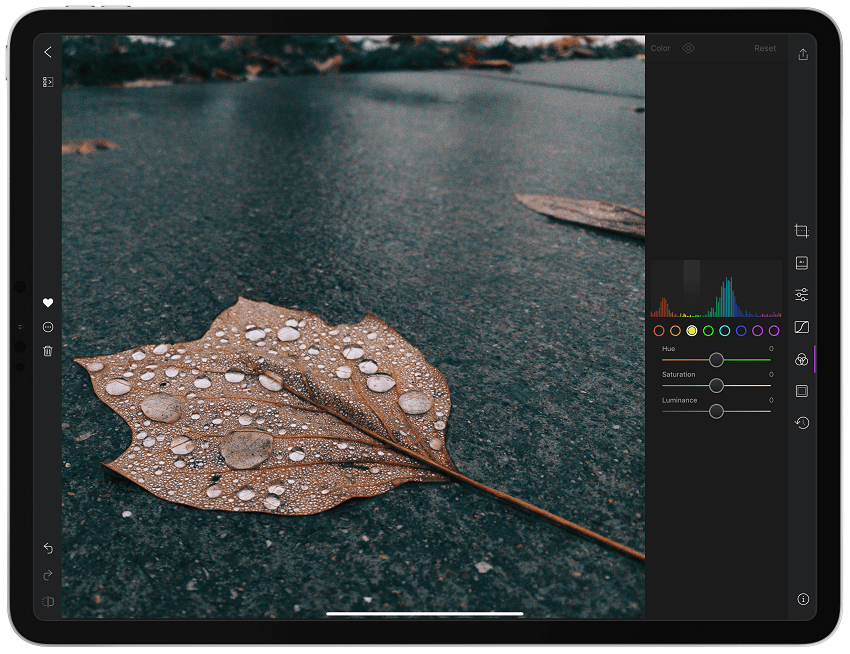This screenshot has width=850, height=654.
Task: Tap the Share export icon
Action: (x=803, y=53)
